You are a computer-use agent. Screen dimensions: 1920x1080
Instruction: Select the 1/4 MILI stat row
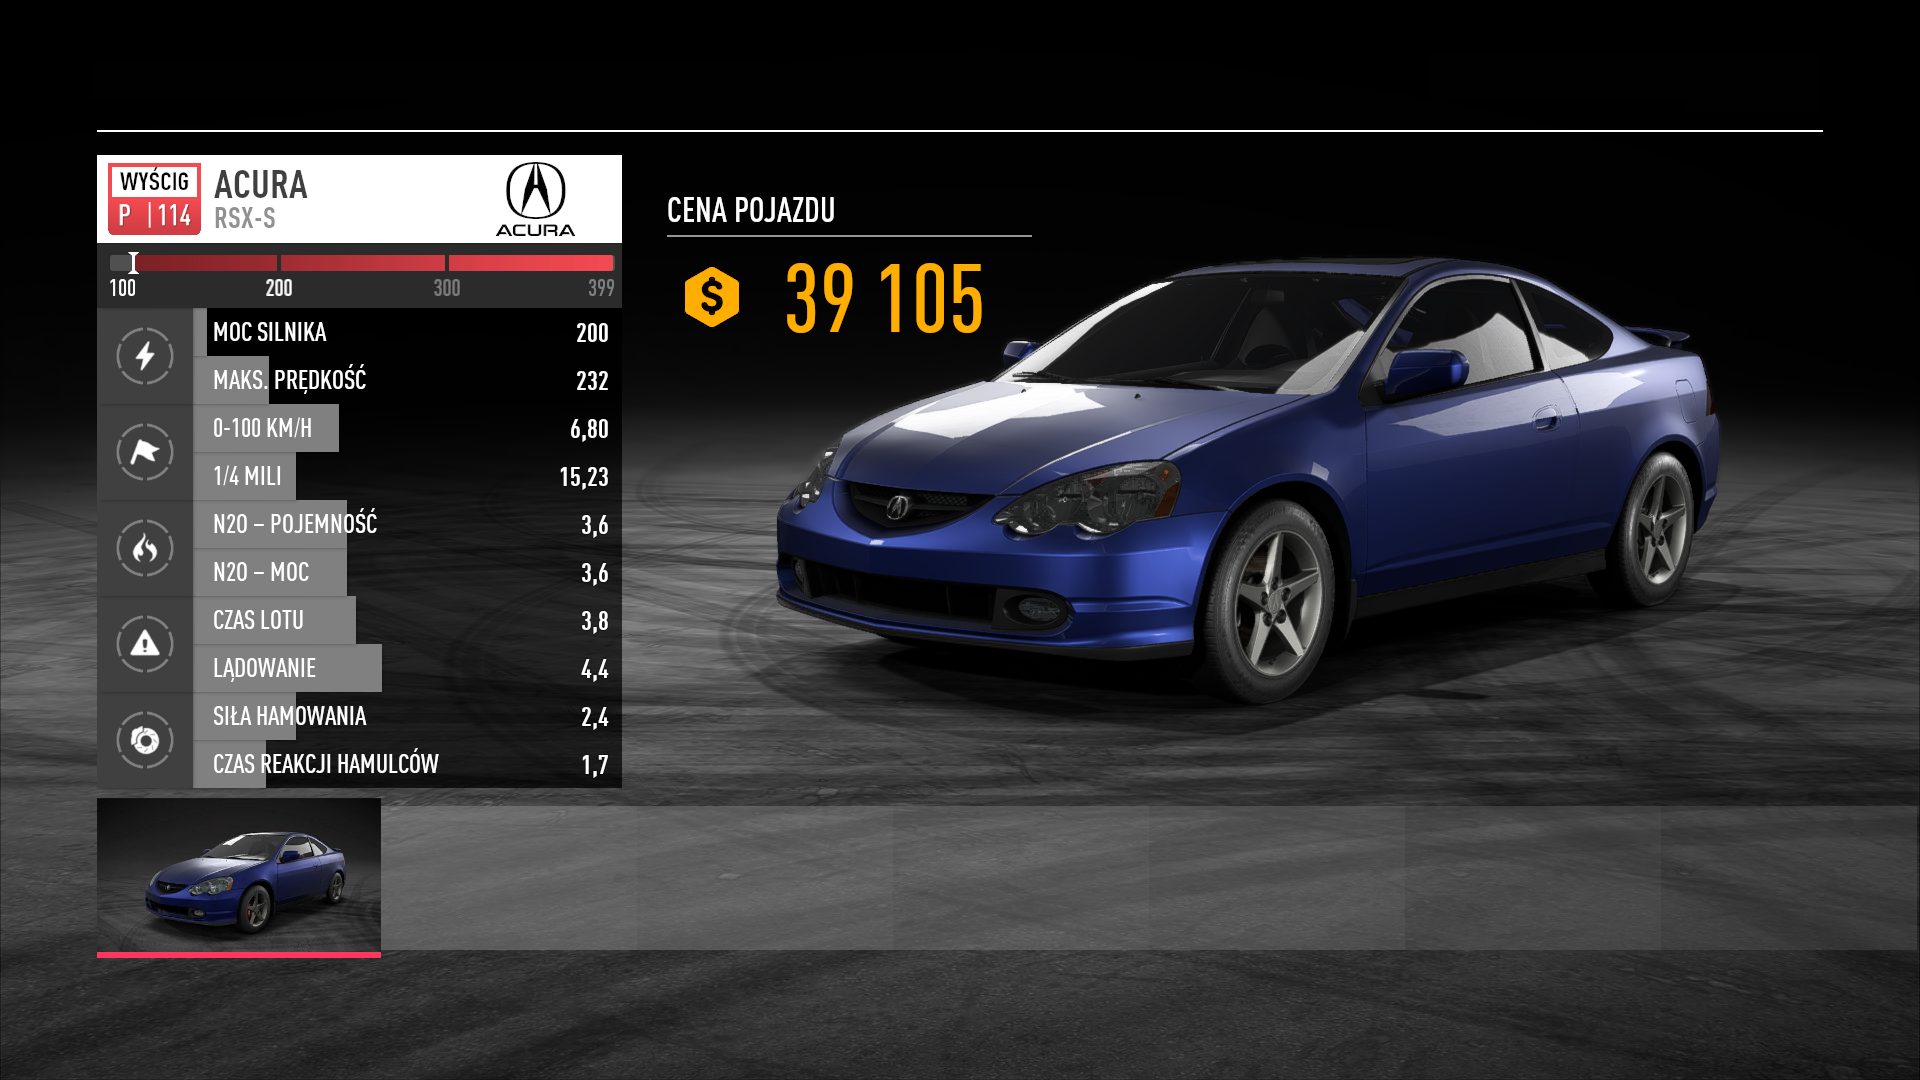click(x=408, y=476)
